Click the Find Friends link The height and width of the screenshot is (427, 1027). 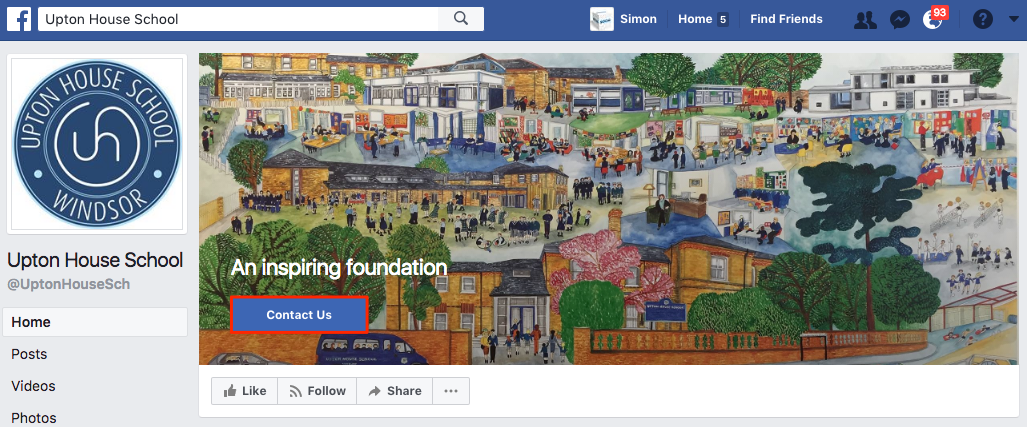click(786, 19)
